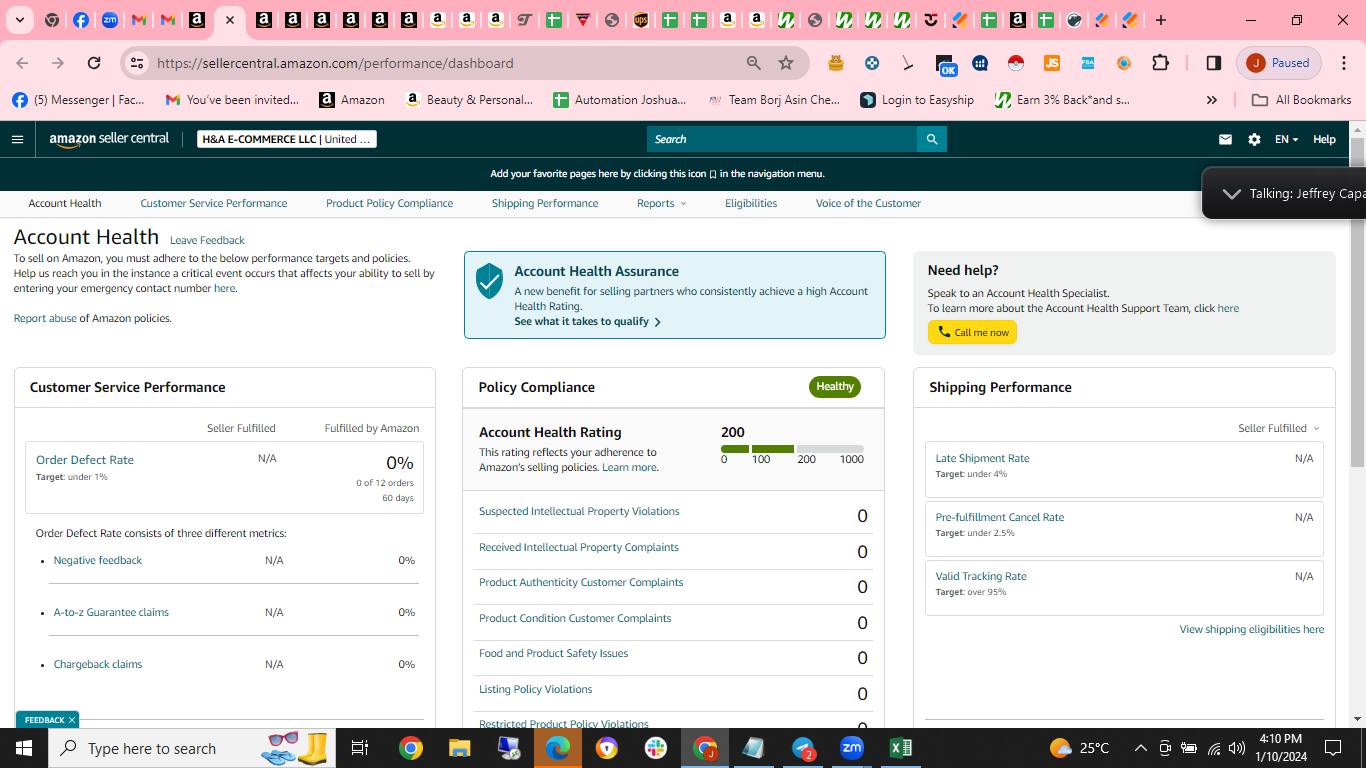Open See what it takes to qualify
The image size is (1366, 768).
[x=587, y=322]
